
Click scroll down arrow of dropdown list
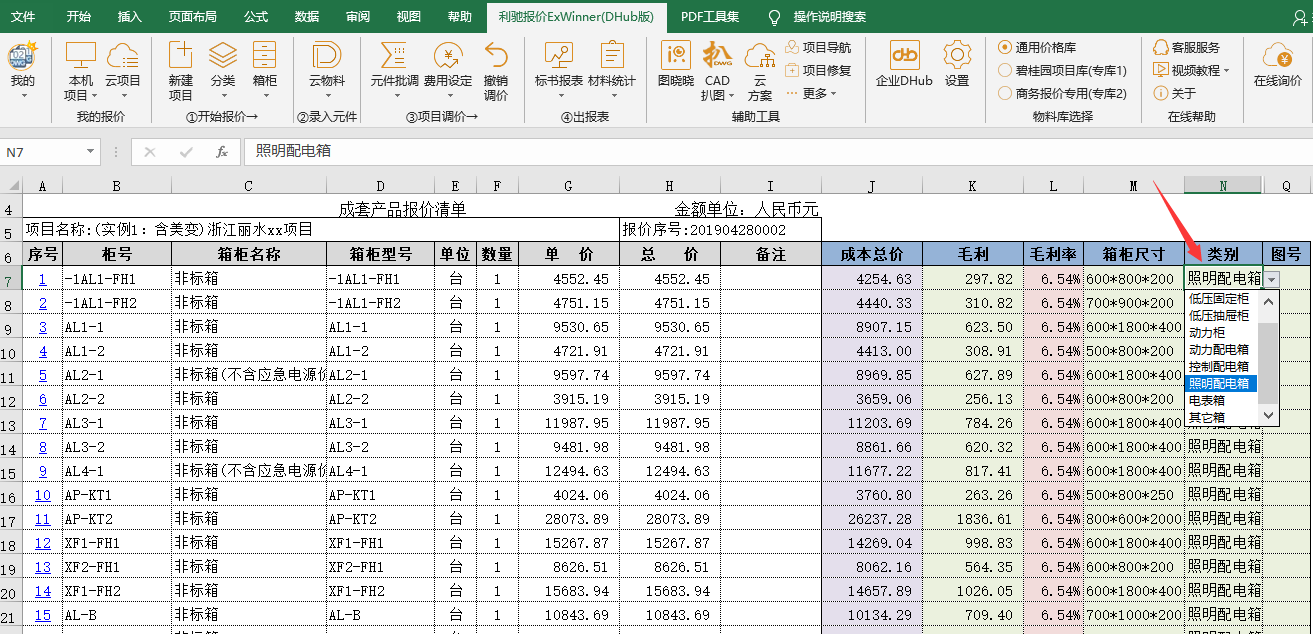(1268, 415)
